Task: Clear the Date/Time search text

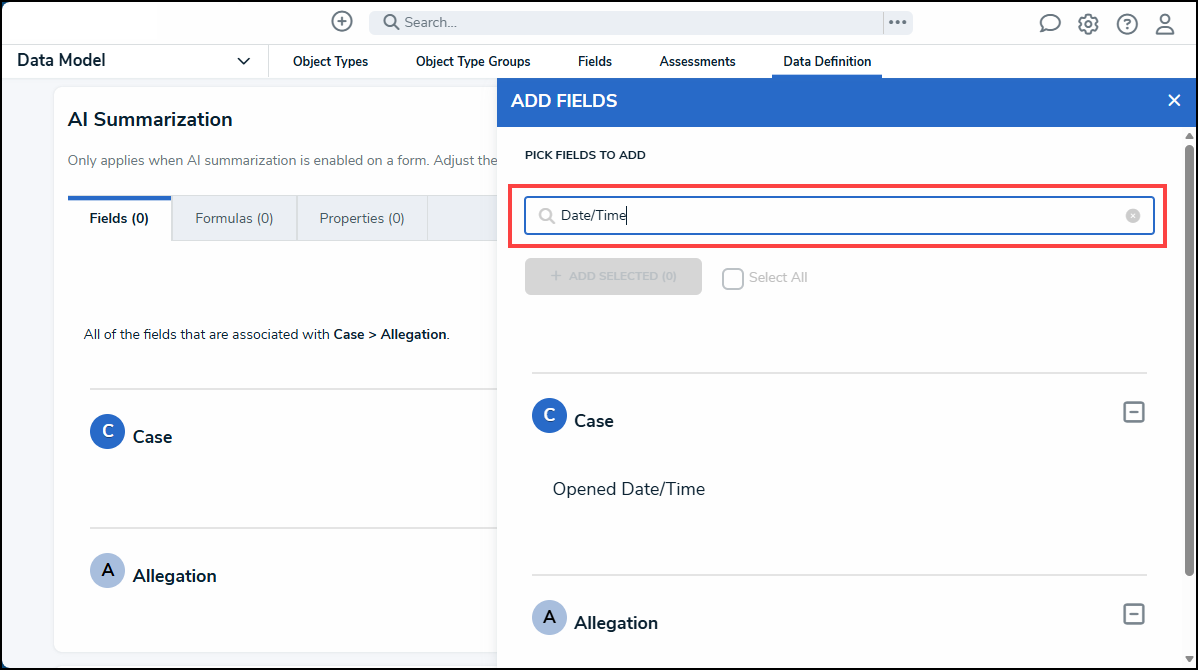Action: coord(1133,215)
